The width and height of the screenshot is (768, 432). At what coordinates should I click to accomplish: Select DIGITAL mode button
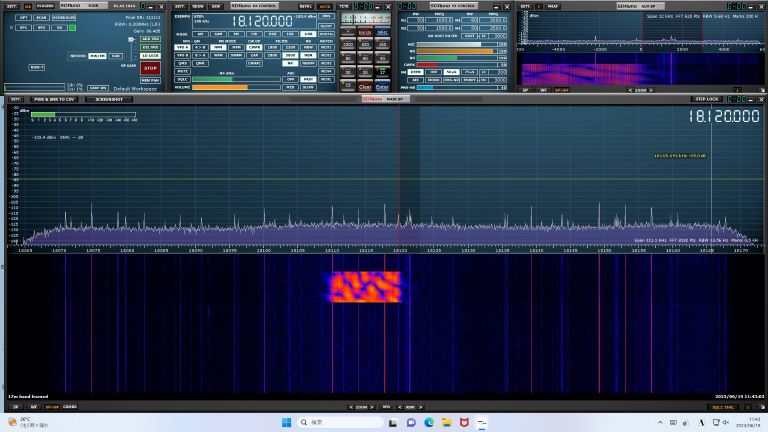(x=326, y=34)
